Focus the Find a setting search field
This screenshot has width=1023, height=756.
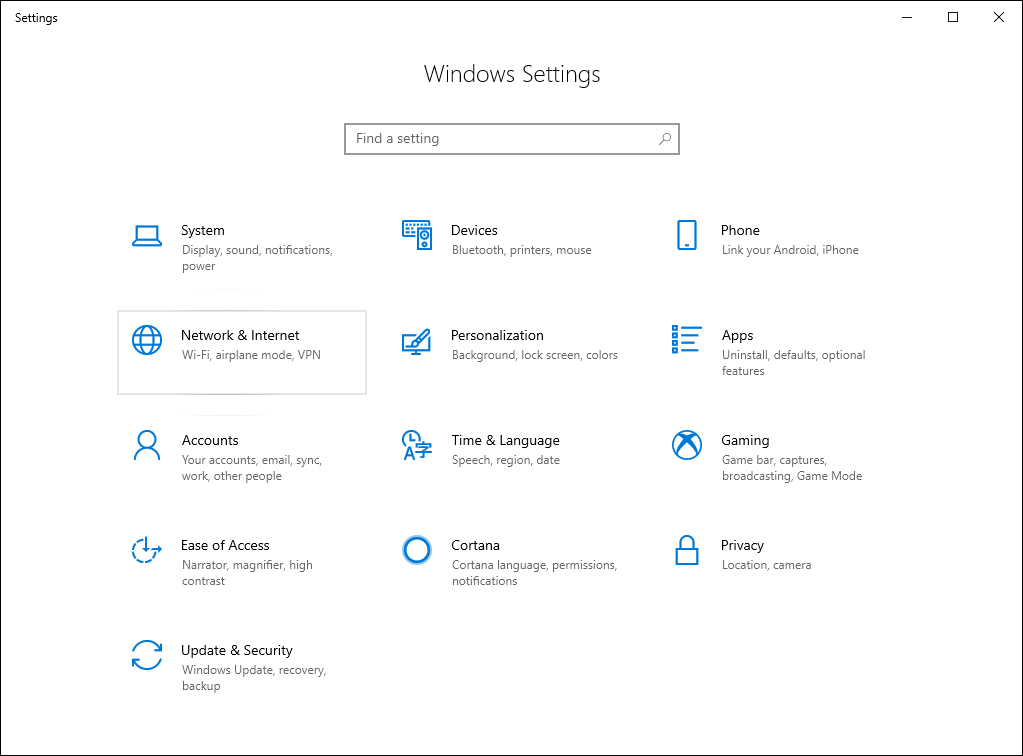pyautogui.click(x=500, y=139)
